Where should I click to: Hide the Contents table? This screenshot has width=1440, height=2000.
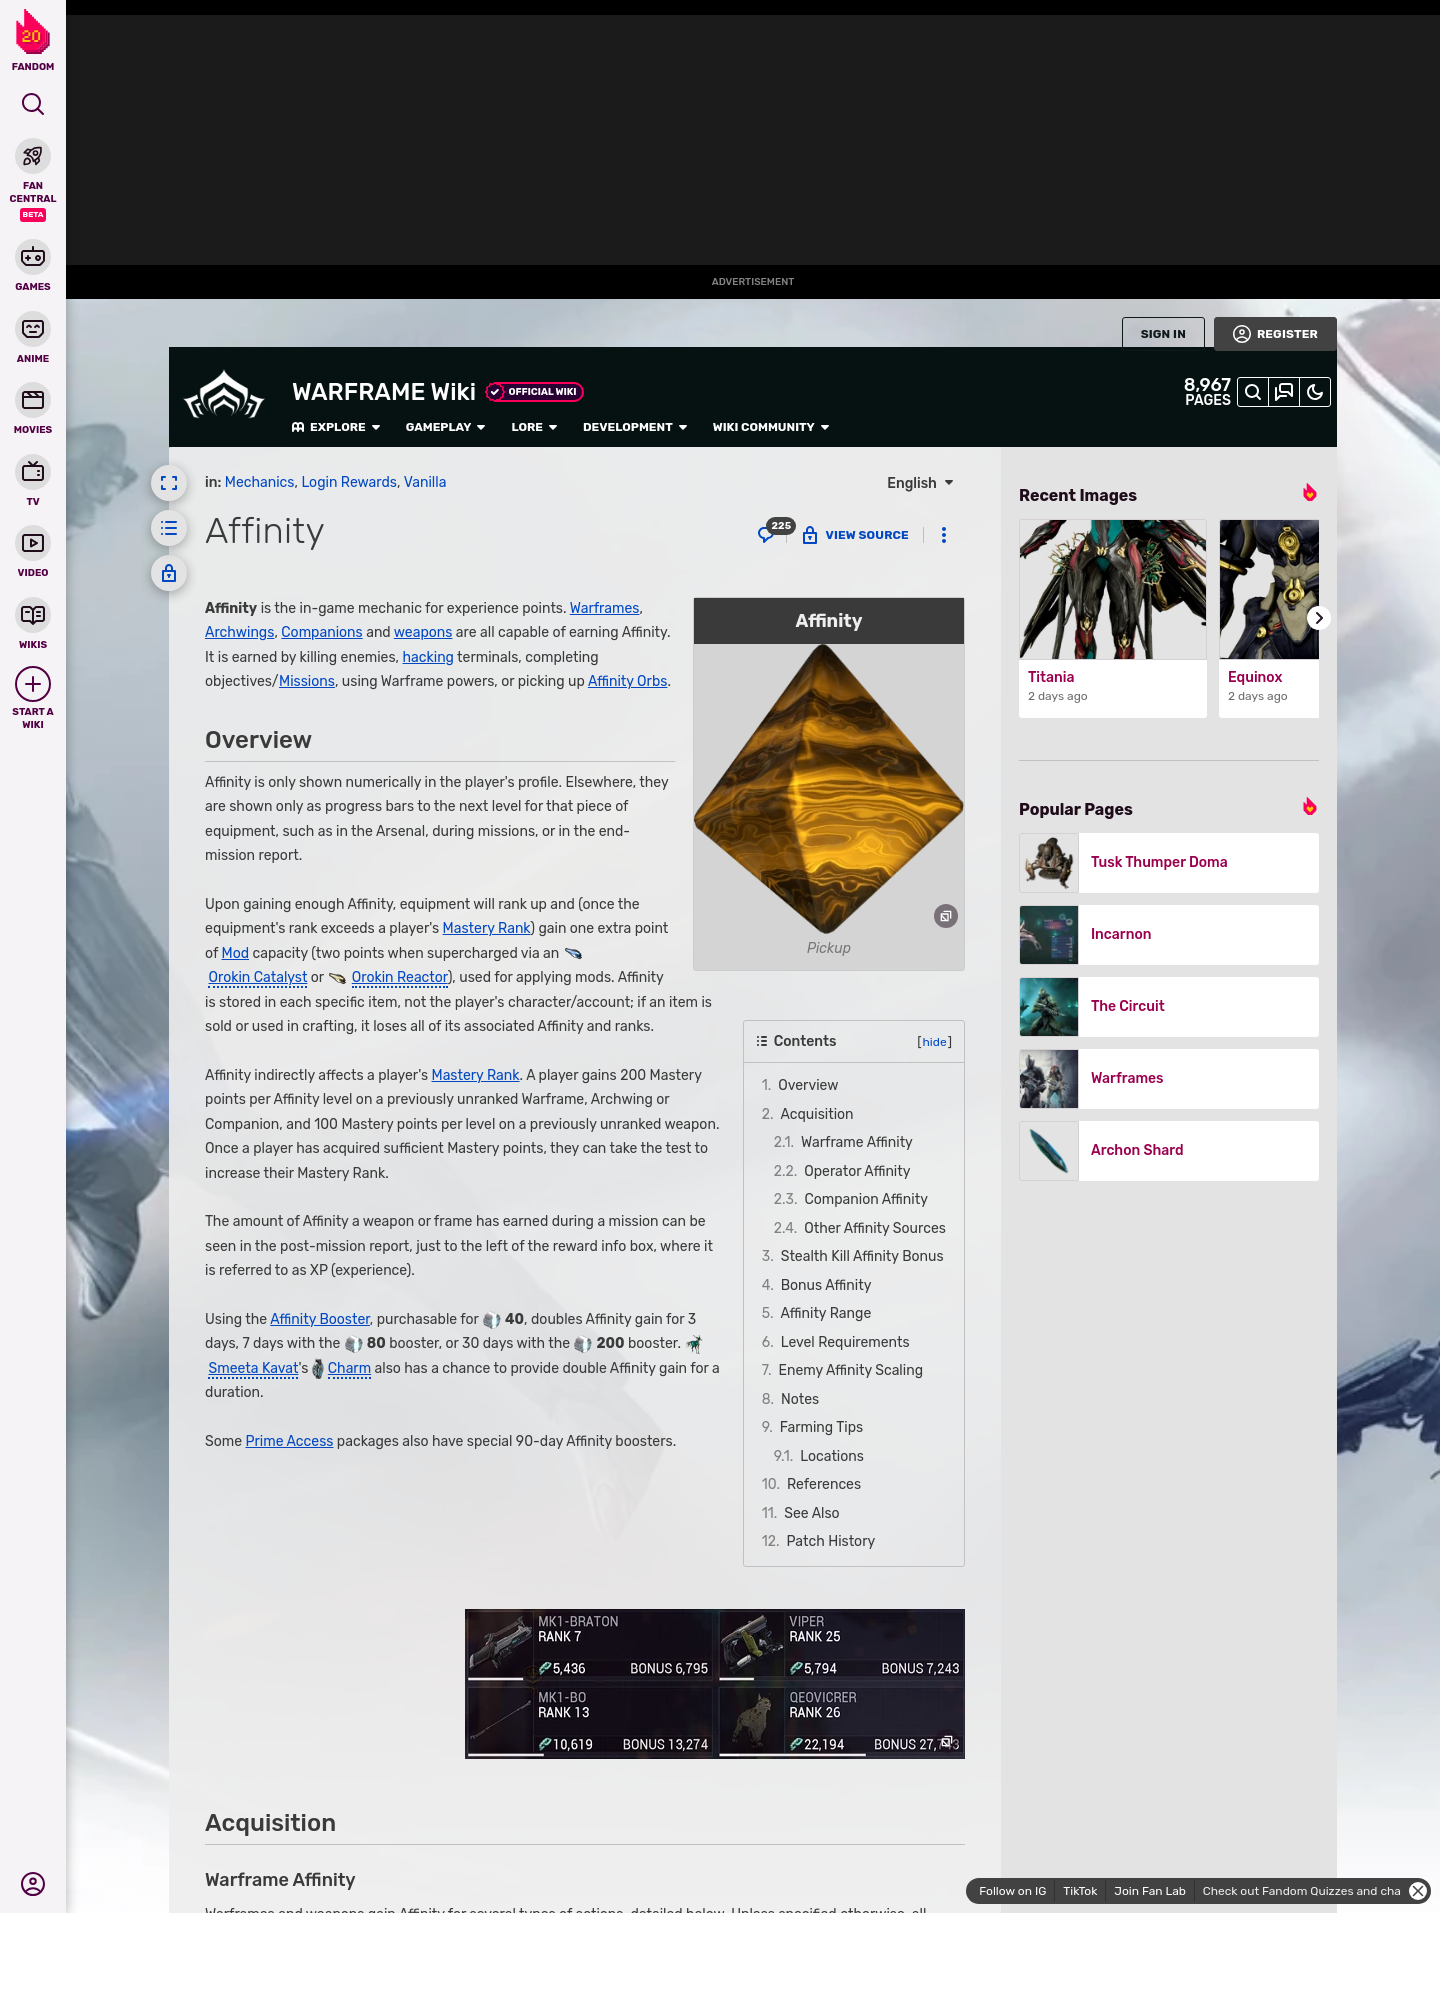[935, 1042]
